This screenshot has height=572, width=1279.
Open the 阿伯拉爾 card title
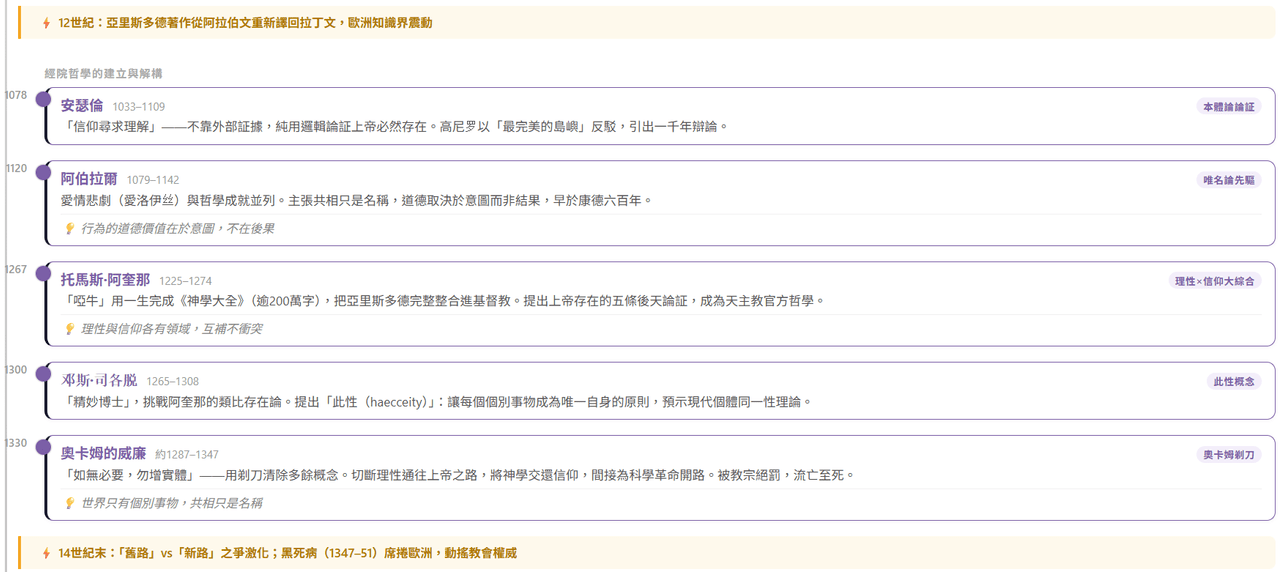(89, 179)
